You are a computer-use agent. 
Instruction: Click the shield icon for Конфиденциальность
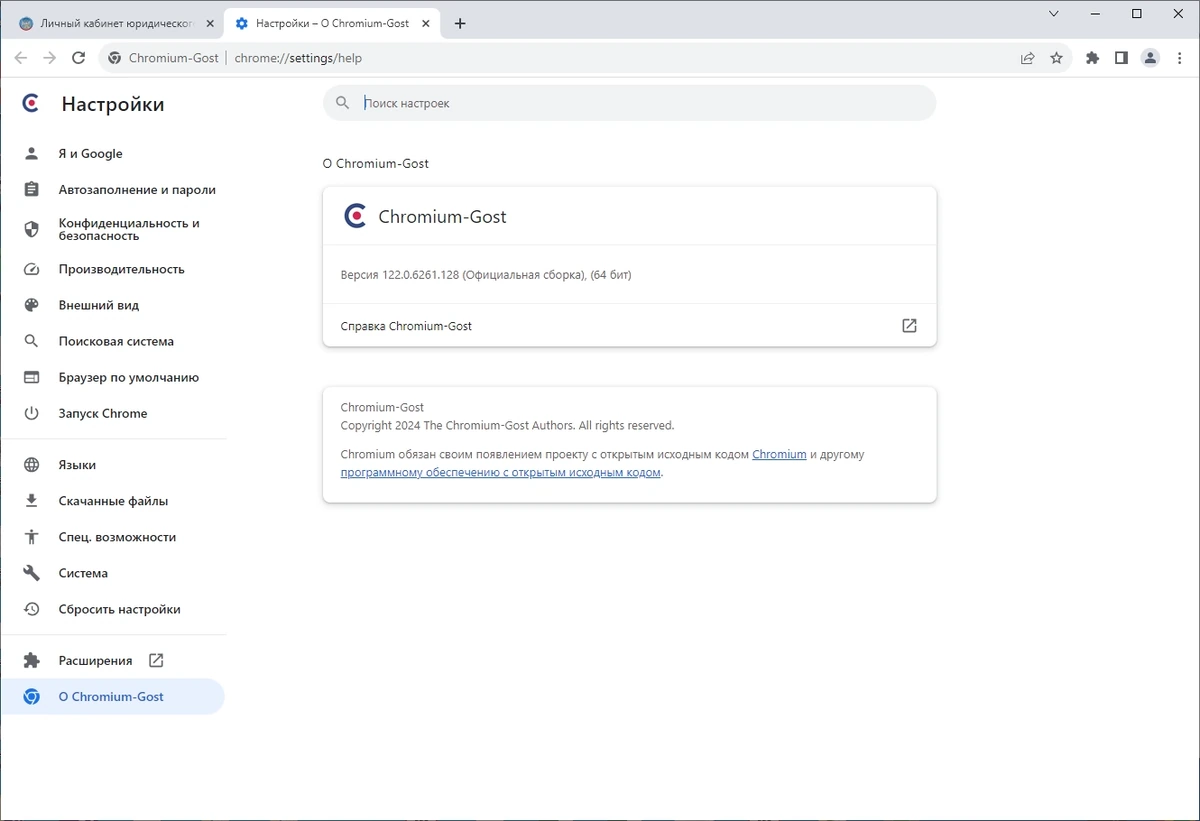click(31, 230)
